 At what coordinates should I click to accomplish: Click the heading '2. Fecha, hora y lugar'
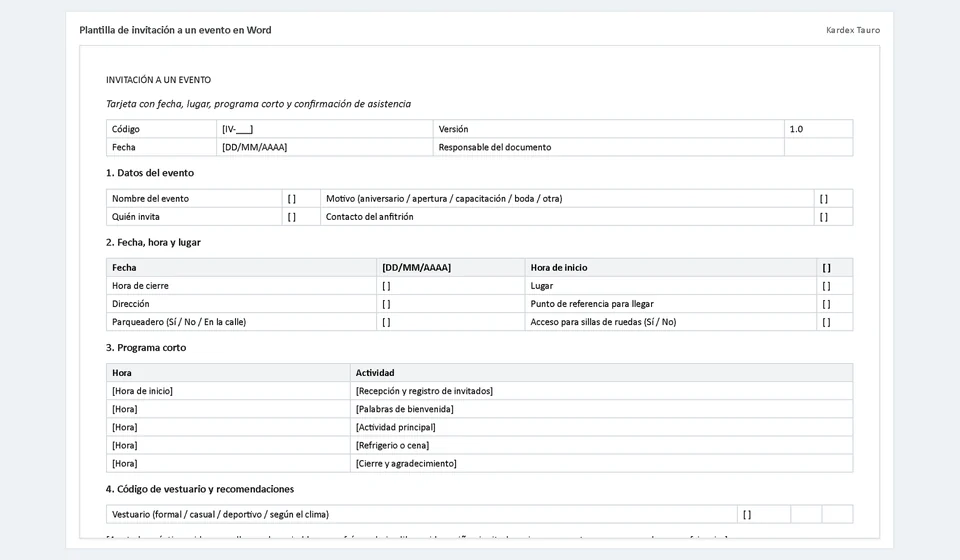[x=153, y=242]
